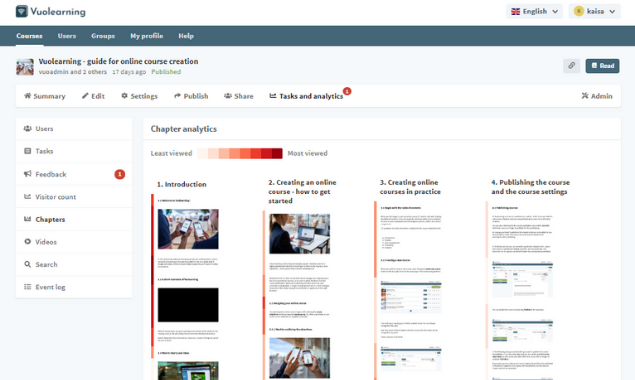This screenshot has height=380, width=635.
Task: Click the sidebar Users people icon
Action: (28, 128)
